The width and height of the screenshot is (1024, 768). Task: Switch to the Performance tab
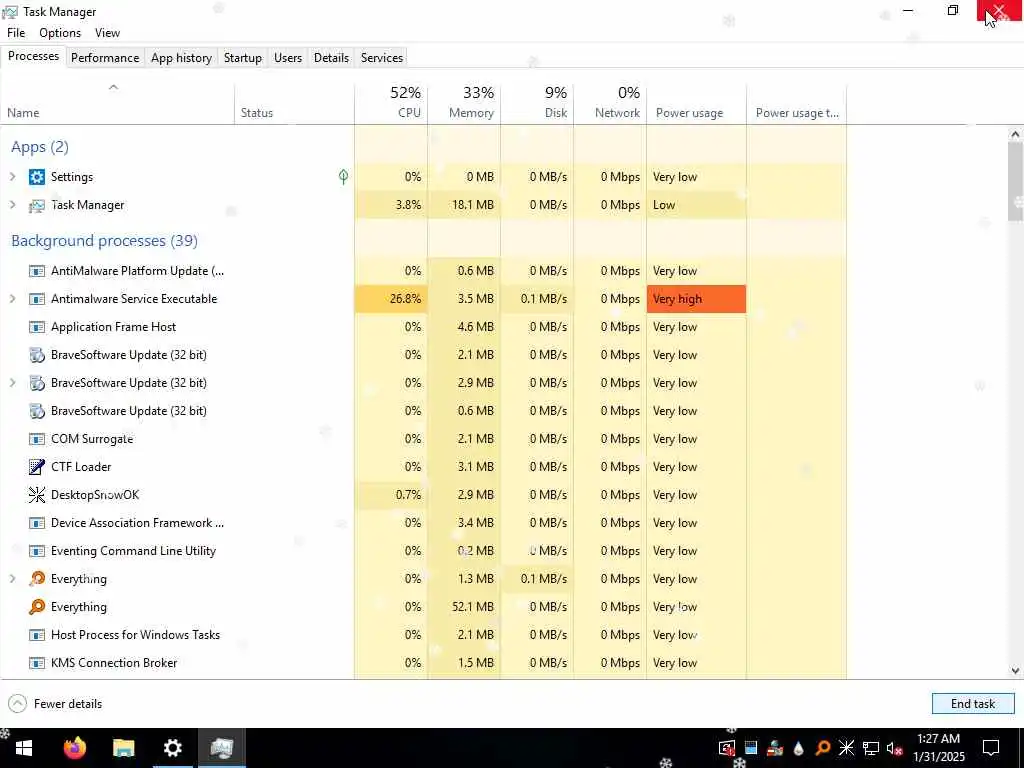click(105, 57)
